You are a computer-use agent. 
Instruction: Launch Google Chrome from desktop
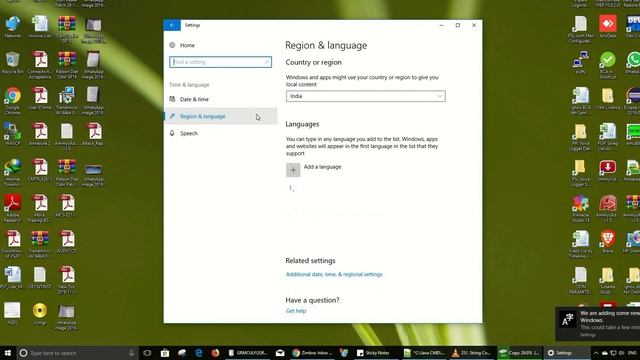[13, 101]
